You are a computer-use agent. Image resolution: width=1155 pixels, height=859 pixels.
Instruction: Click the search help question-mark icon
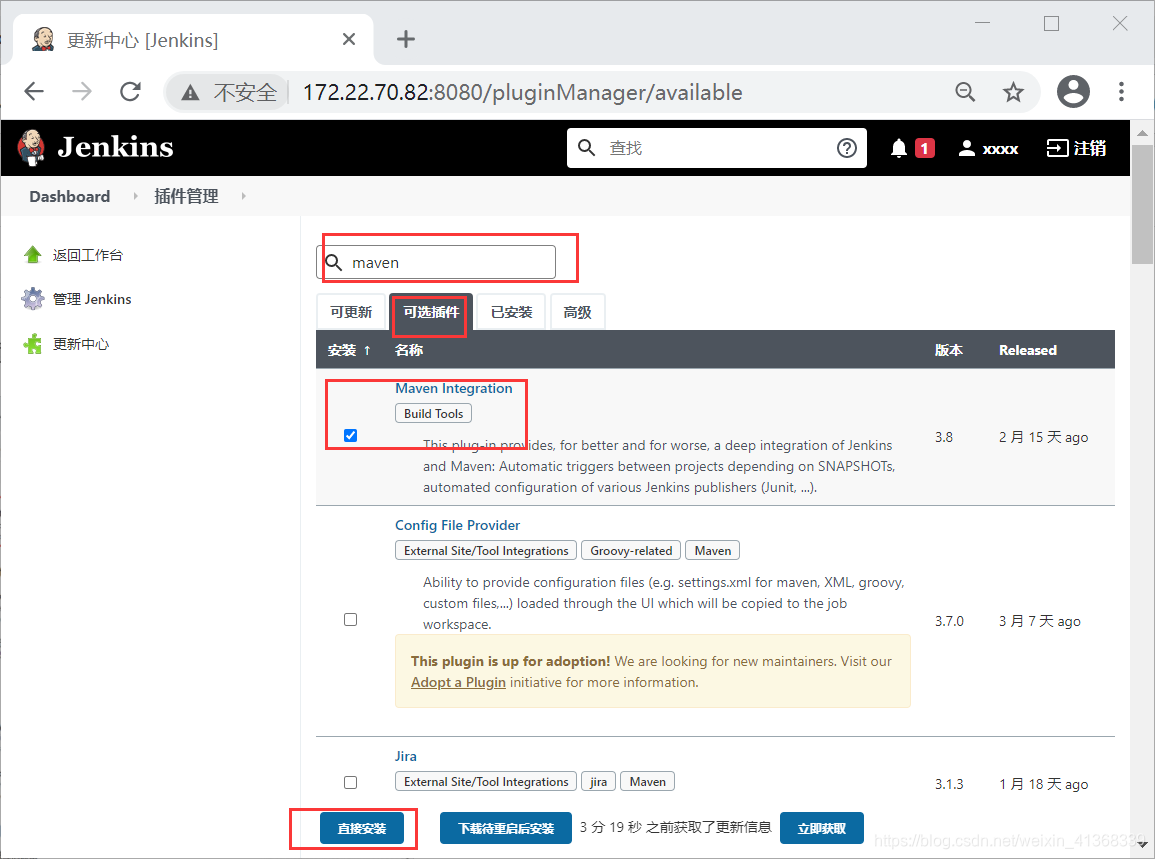(847, 148)
